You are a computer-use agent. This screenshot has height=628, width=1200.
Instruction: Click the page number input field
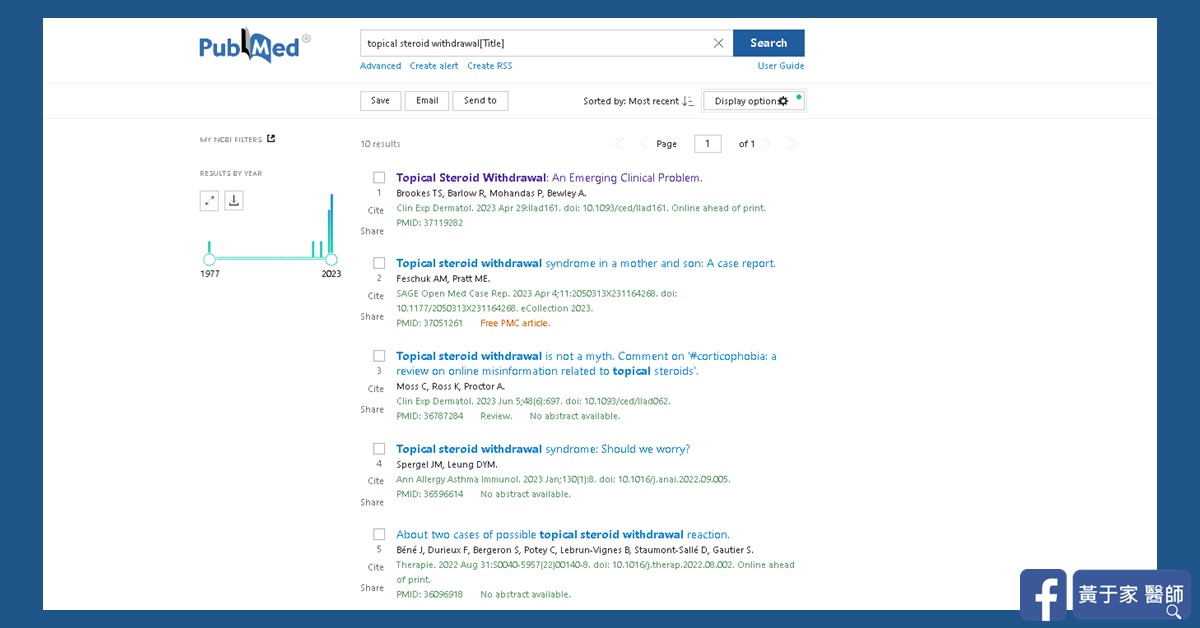(708, 144)
